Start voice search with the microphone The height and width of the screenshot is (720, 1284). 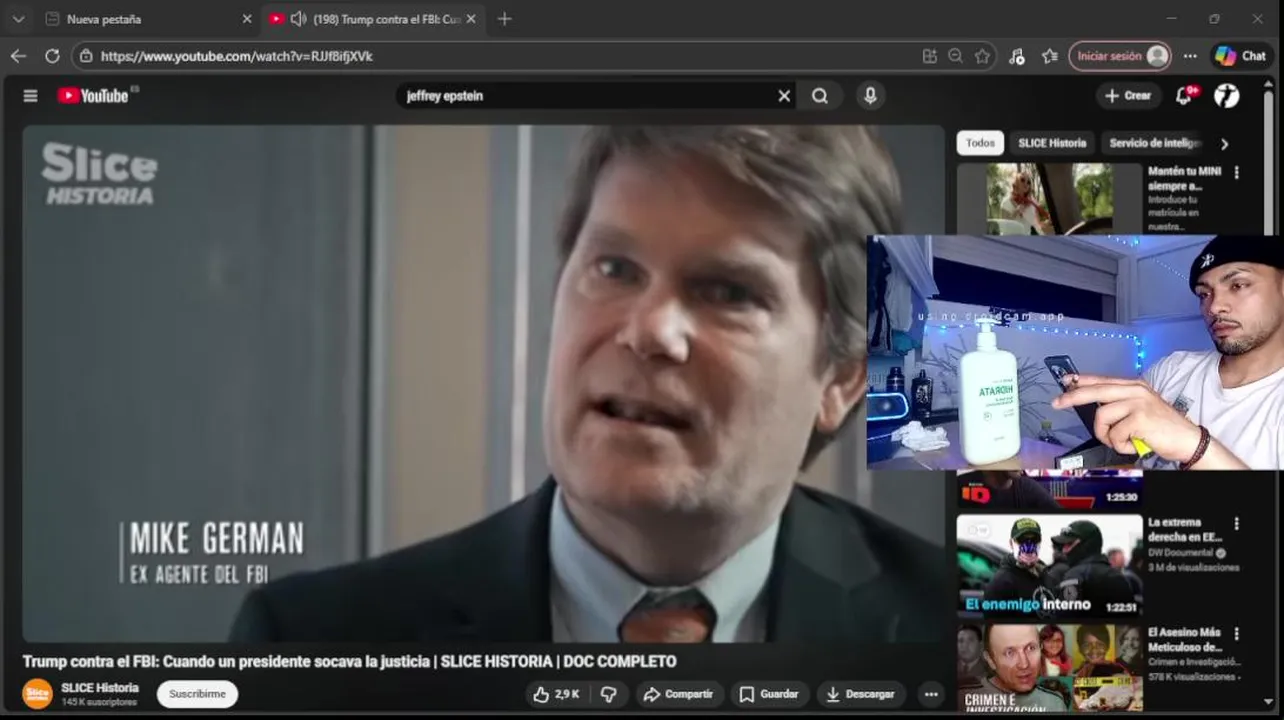click(x=870, y=96)
